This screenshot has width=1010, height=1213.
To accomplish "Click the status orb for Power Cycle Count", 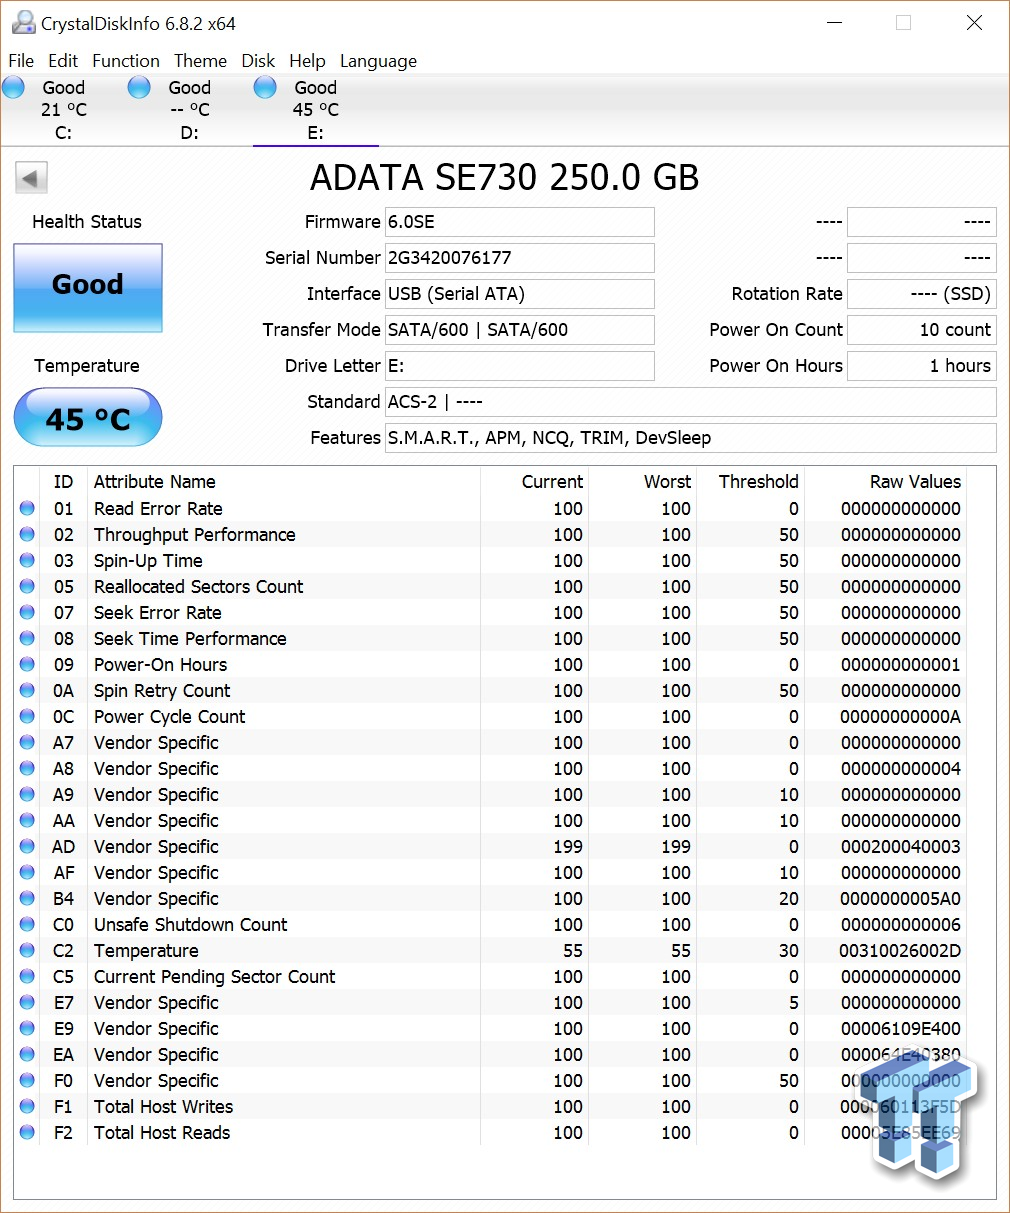I will (x=27, y=717).
